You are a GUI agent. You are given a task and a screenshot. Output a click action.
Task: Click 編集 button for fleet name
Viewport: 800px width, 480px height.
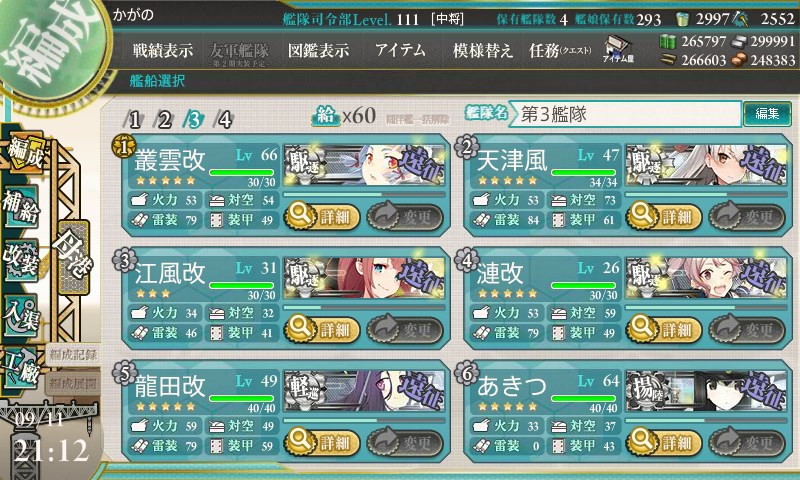[767, 113]
